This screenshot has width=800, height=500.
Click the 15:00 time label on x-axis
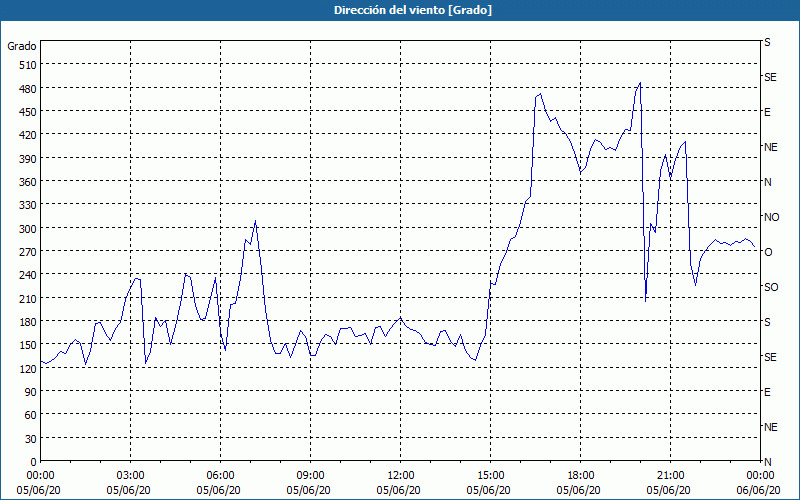click(490, 476)
